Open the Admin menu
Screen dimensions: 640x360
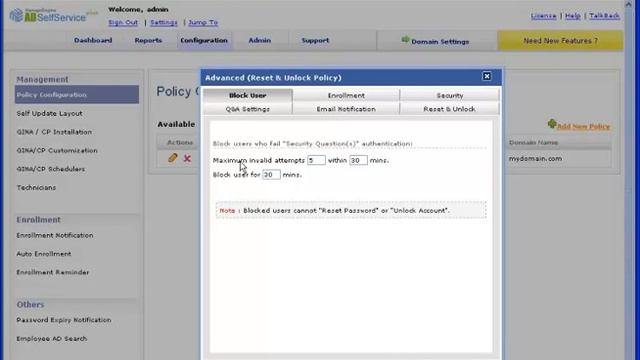pyautogui.click(x=260, y=40)
